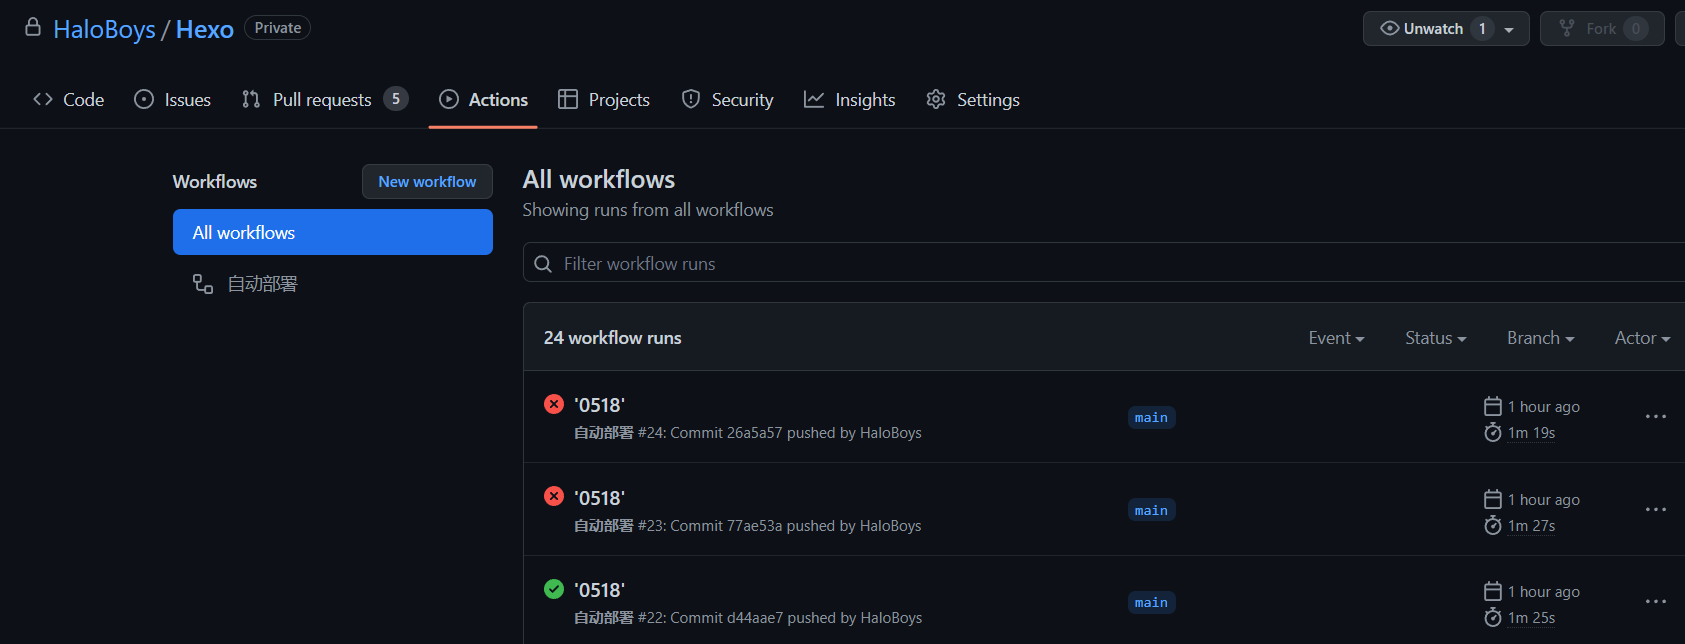Open the three-dot menu for run #22
The image size is (1685, 644).
pos(1655,602)
